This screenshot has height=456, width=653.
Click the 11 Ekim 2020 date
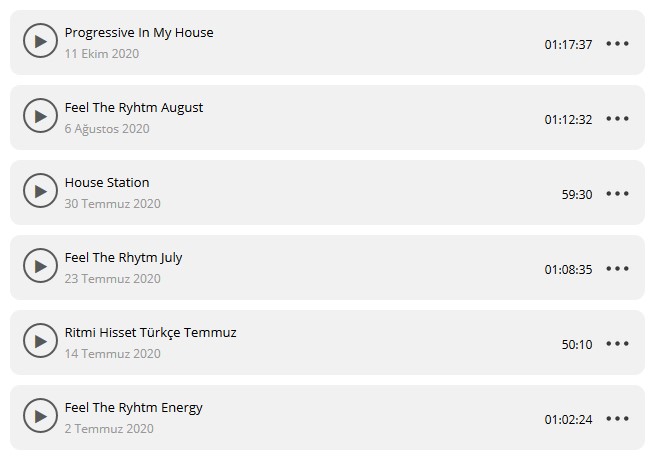coord(102,54)
